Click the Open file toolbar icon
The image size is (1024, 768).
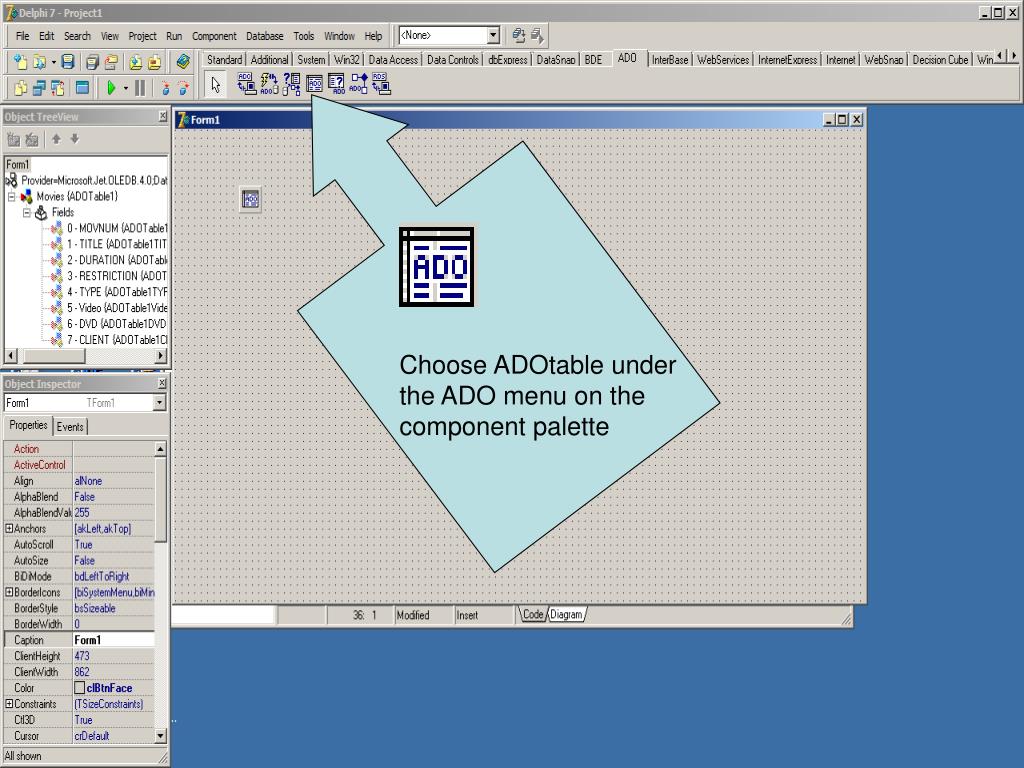tap(39, 61)
